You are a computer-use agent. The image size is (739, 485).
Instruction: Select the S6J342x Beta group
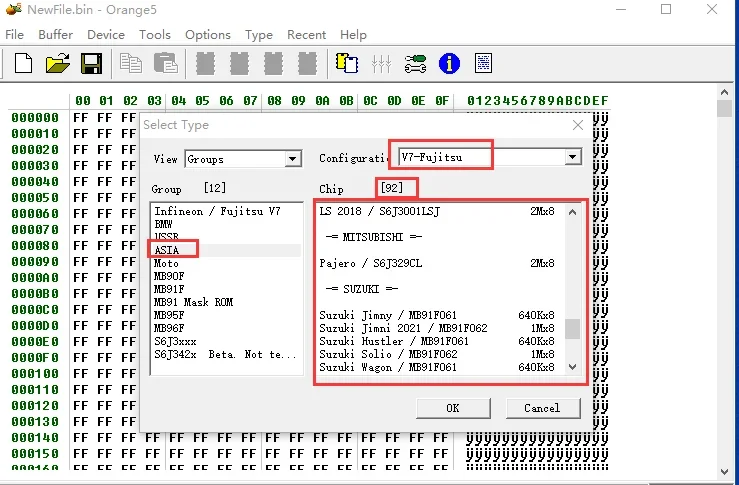(226, 354)
